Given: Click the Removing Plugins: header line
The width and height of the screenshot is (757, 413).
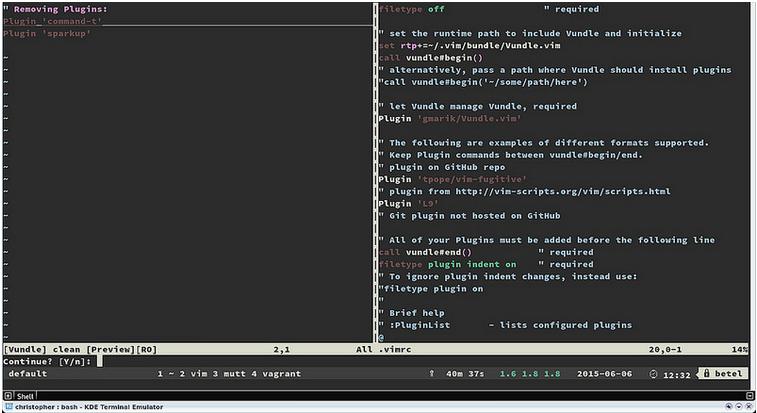Looking at the screenshot, I should point(55,9).
